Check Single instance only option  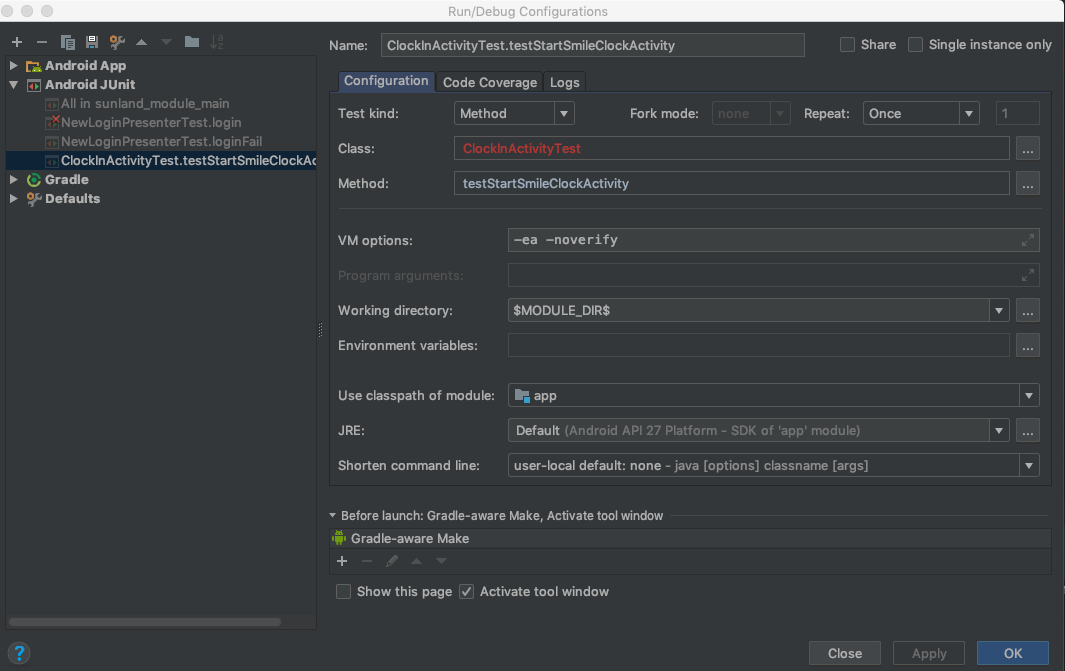[916, 45]
